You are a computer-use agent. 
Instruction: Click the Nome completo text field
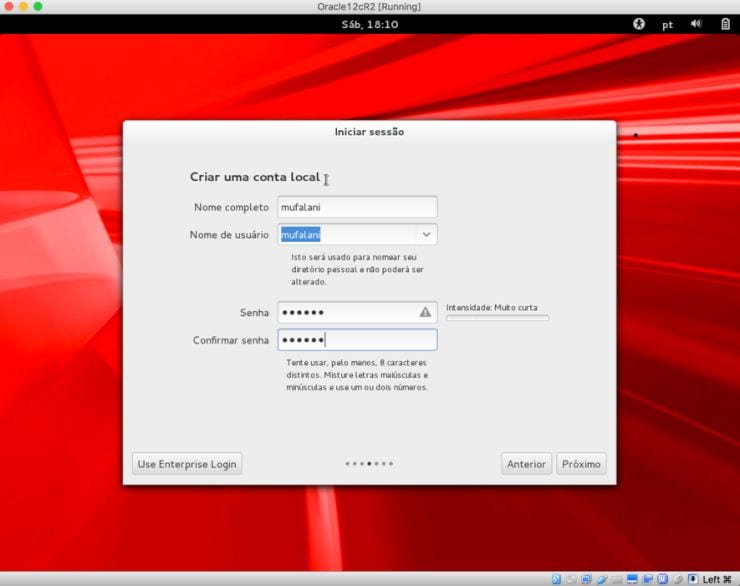[x=357, y=207]
